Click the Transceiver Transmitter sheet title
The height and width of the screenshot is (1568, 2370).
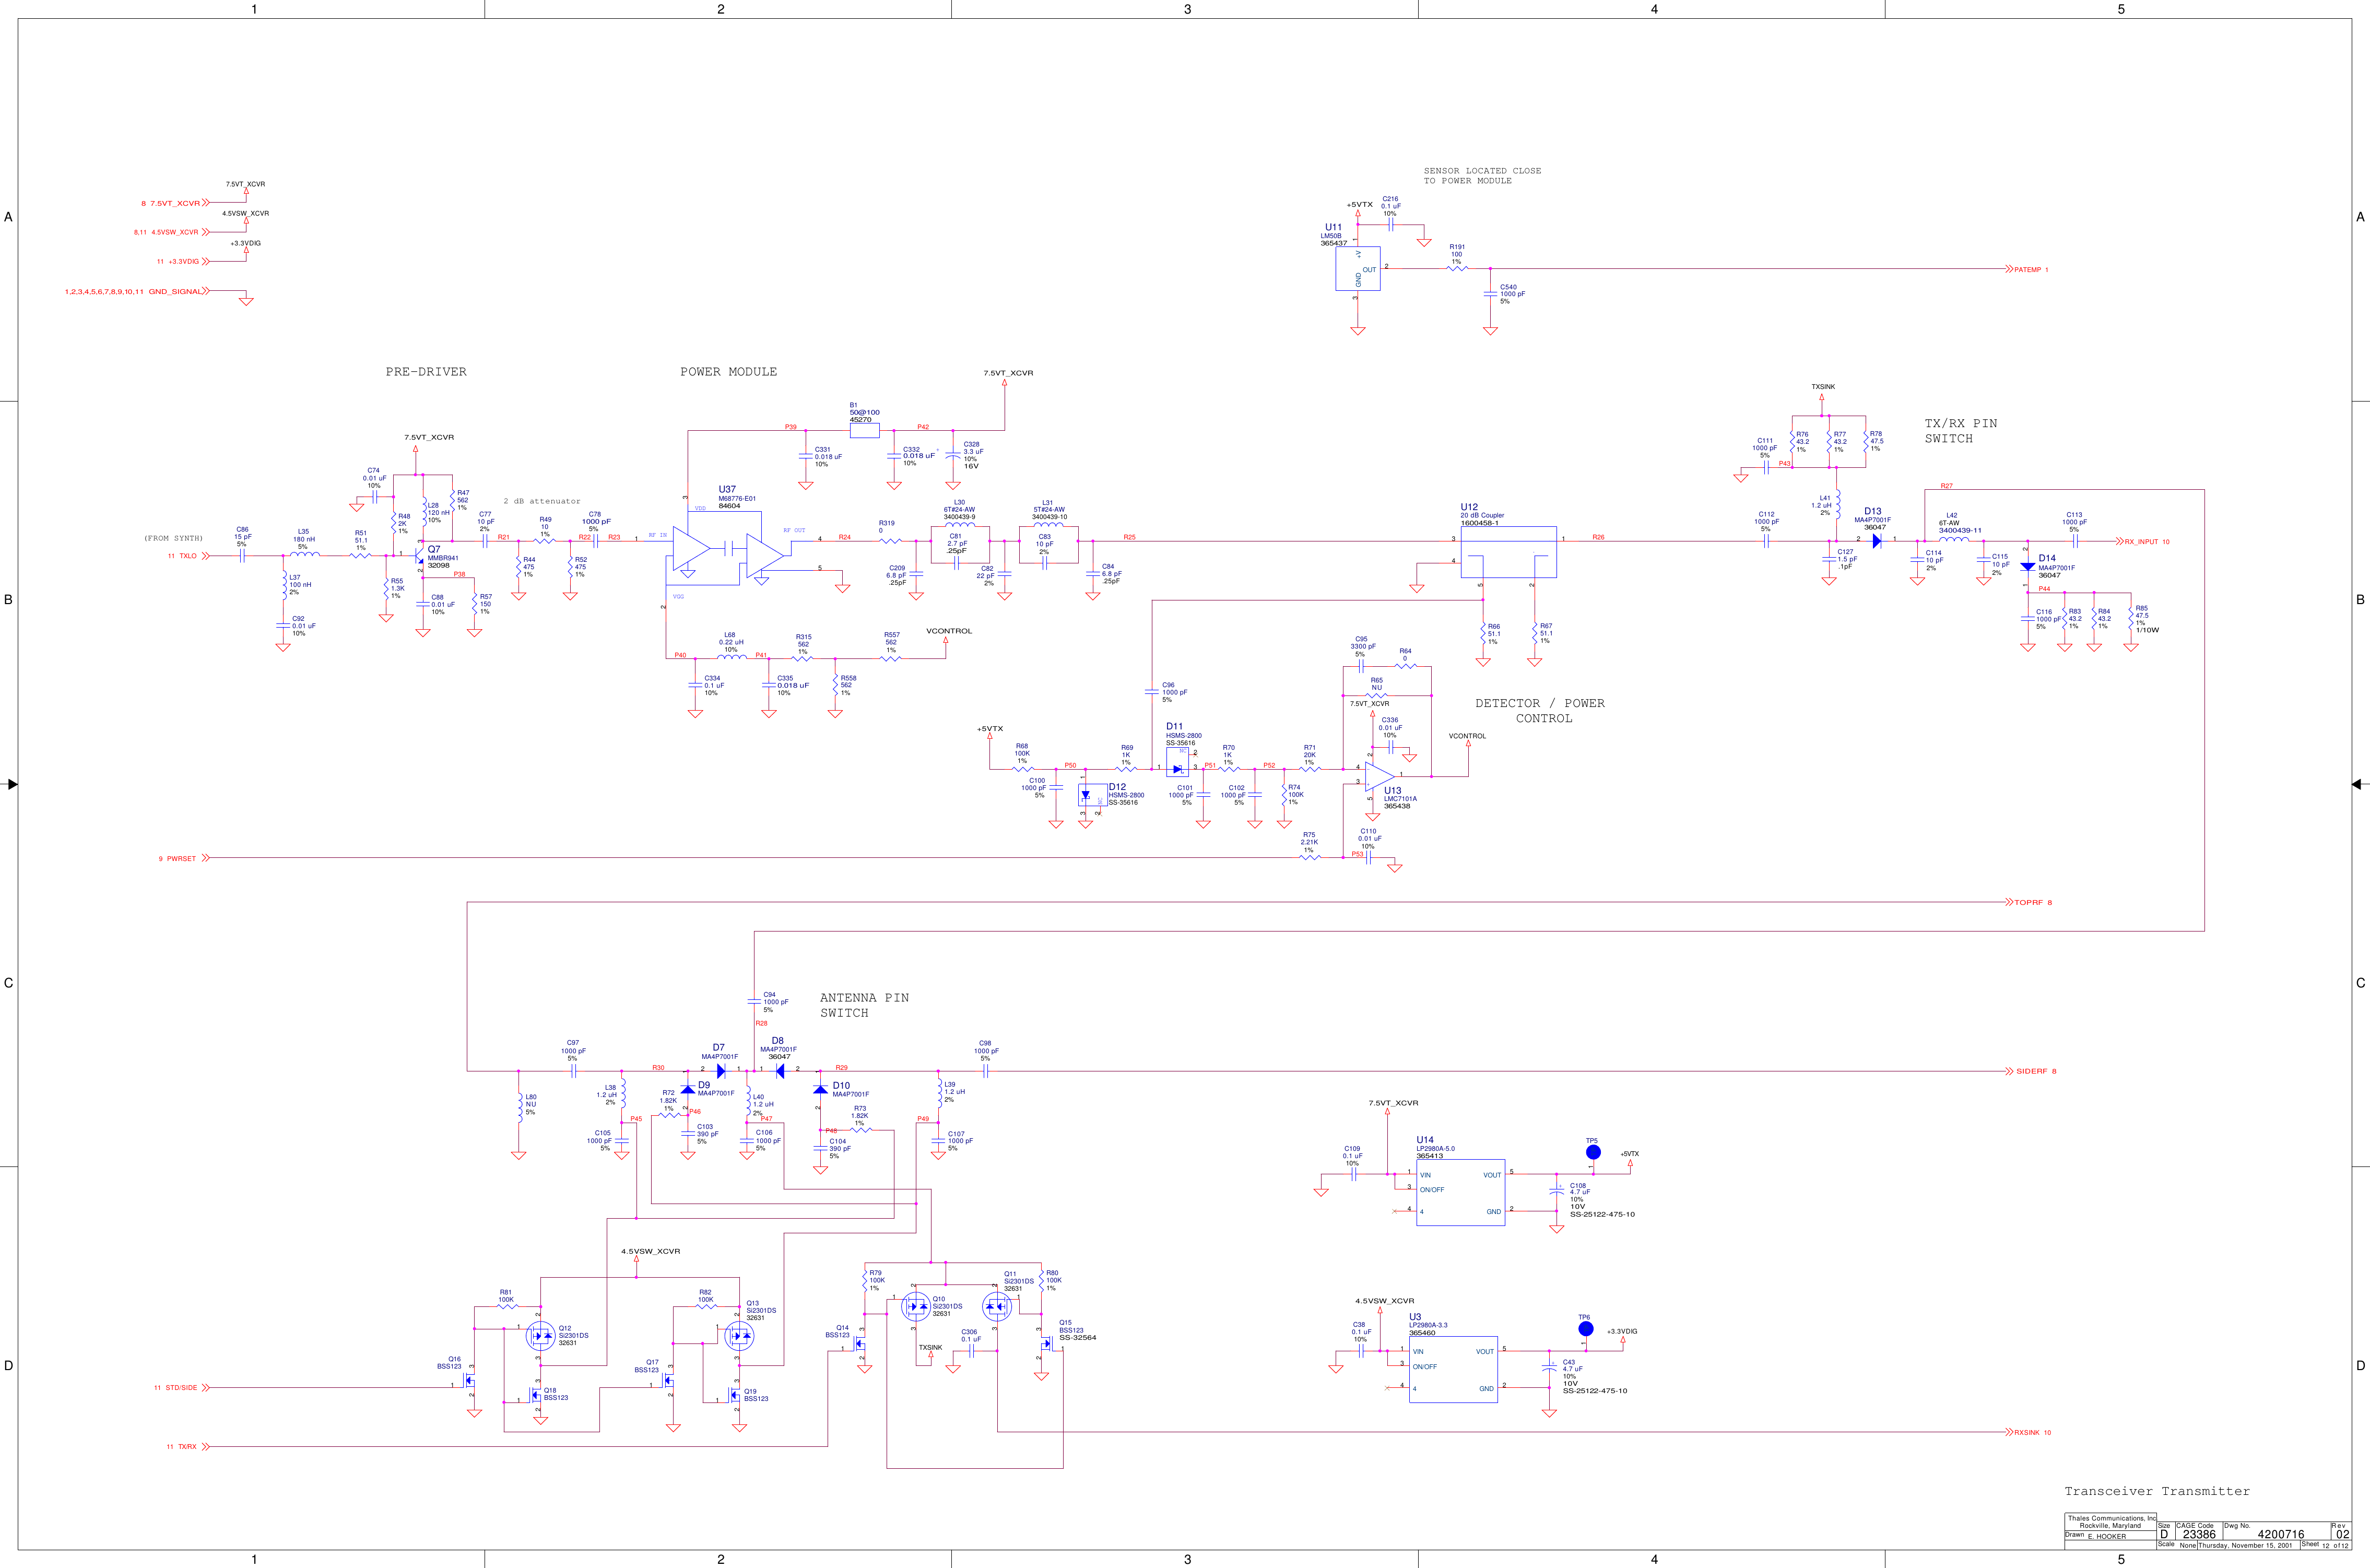tap(2157, 1491)
